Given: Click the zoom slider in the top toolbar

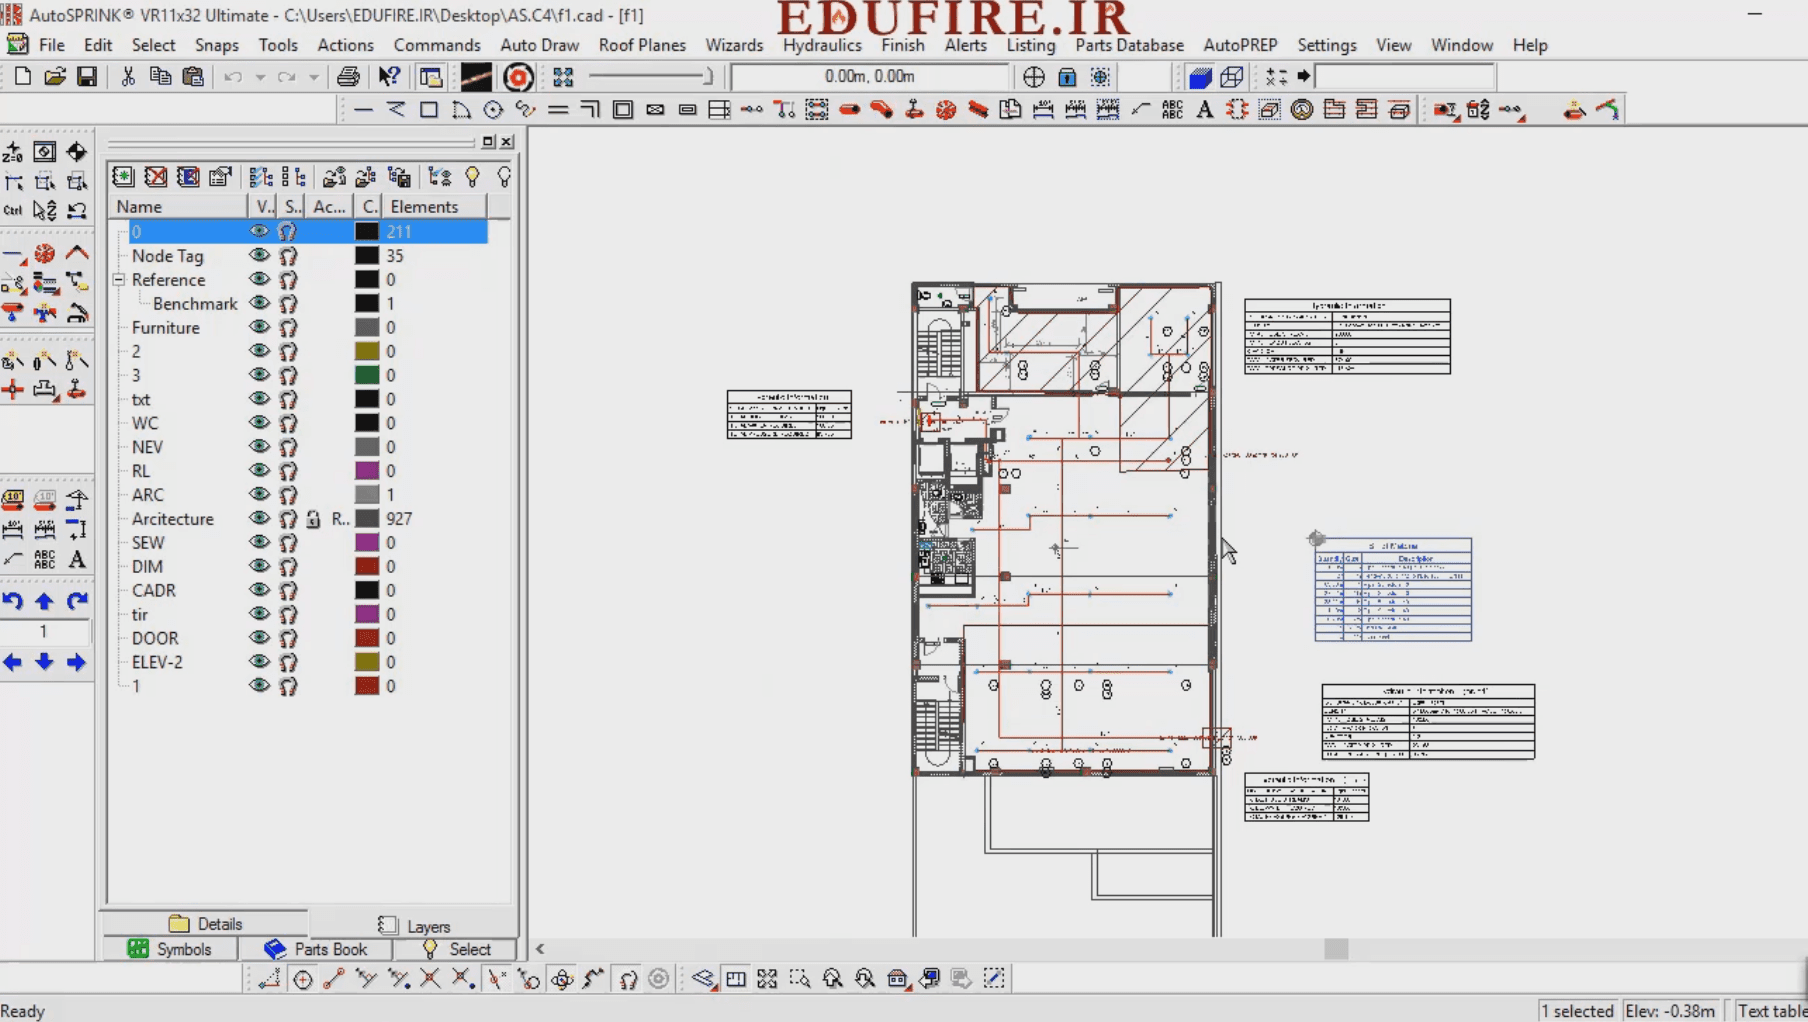Looking at the screenshot, I should [651, 77].
